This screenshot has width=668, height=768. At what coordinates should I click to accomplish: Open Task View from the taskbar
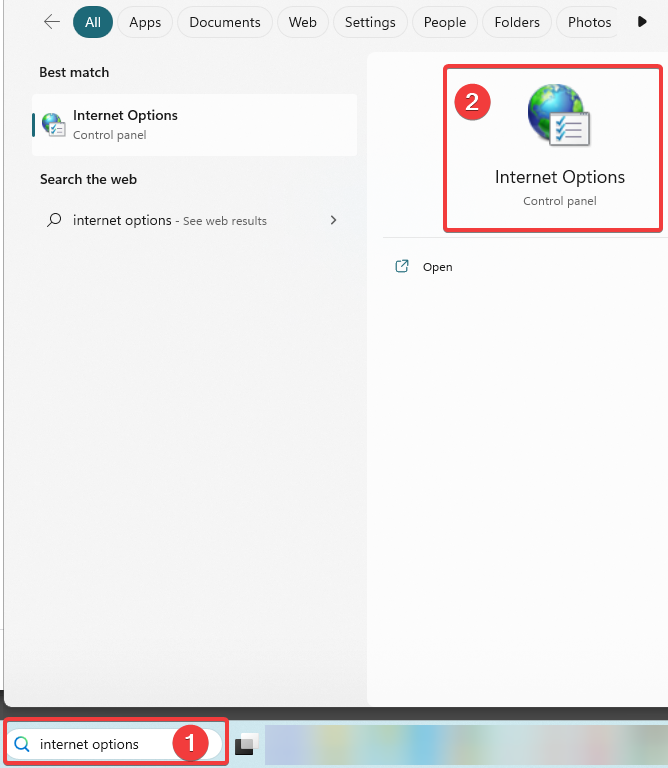[x=246, y=744]
